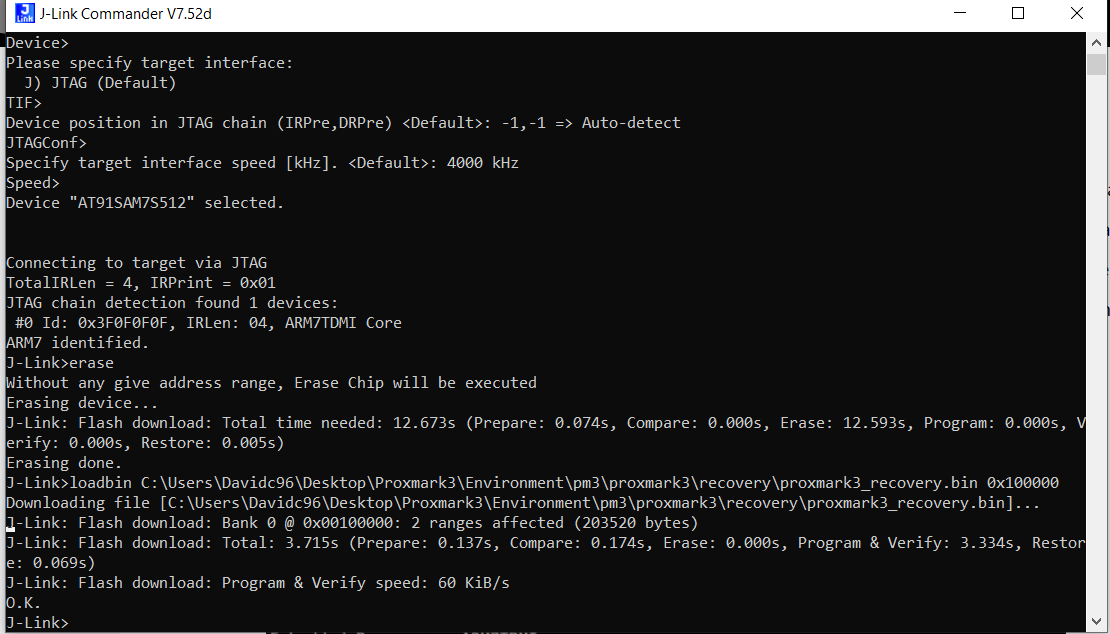Click the scrollbar down arrow
Viewport: 1110px width, 634px height.
click(x=1096, y=621)
